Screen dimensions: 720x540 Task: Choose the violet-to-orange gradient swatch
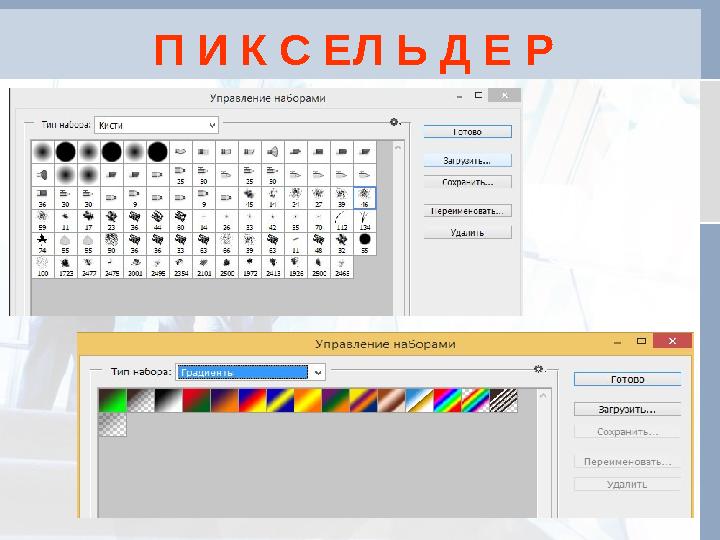pyautogui.click(x=225, y=400)
